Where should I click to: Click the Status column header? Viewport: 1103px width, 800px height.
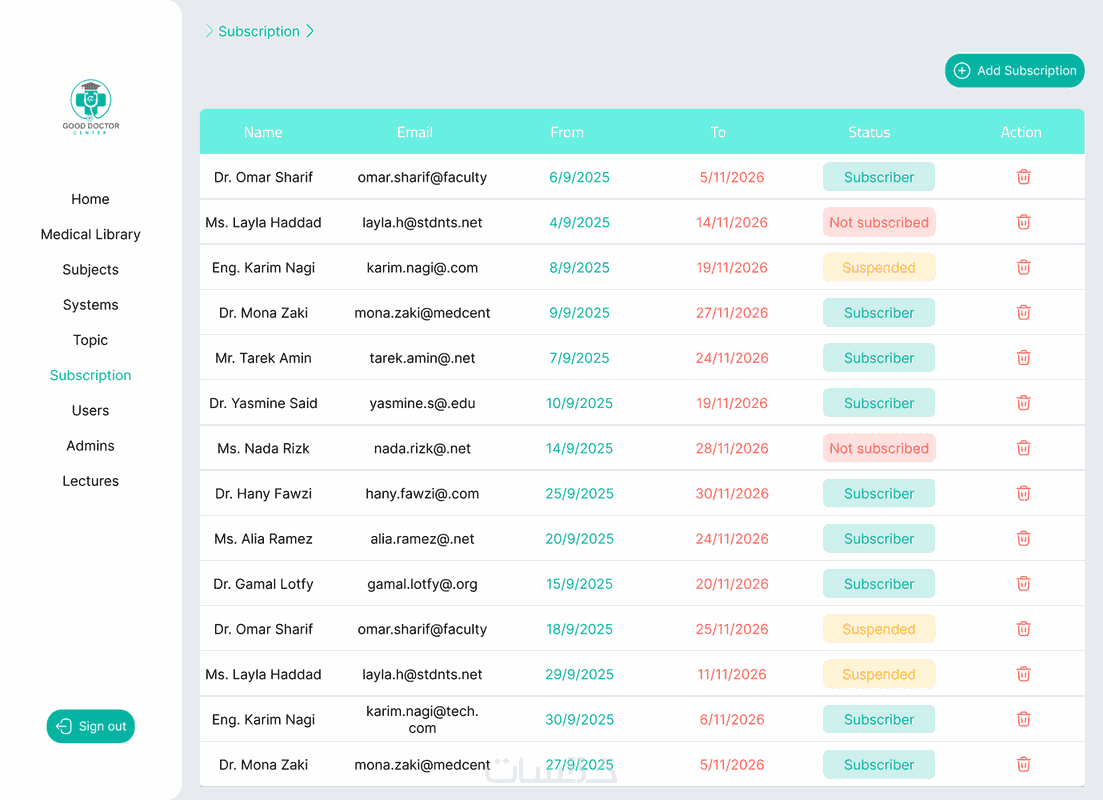pos(869,132)
